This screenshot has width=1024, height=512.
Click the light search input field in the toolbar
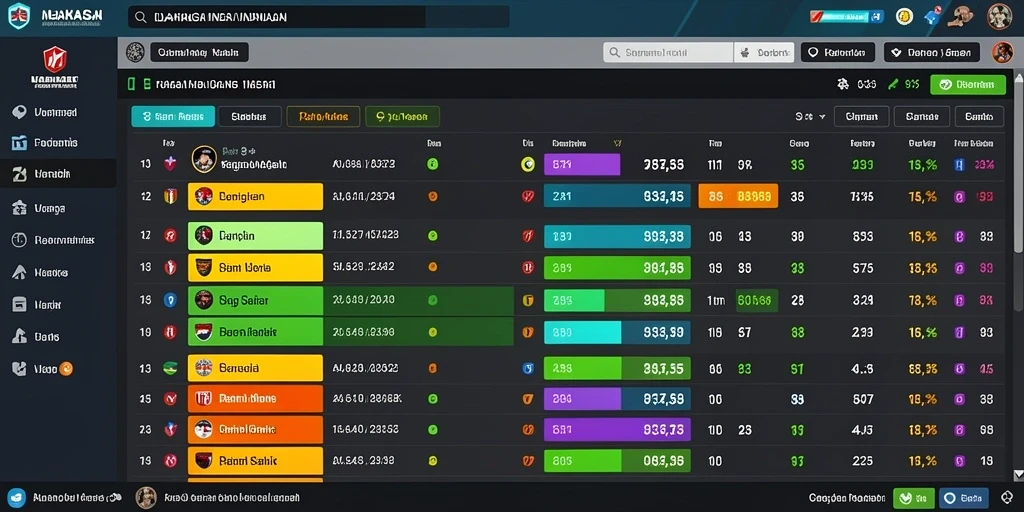668,52
